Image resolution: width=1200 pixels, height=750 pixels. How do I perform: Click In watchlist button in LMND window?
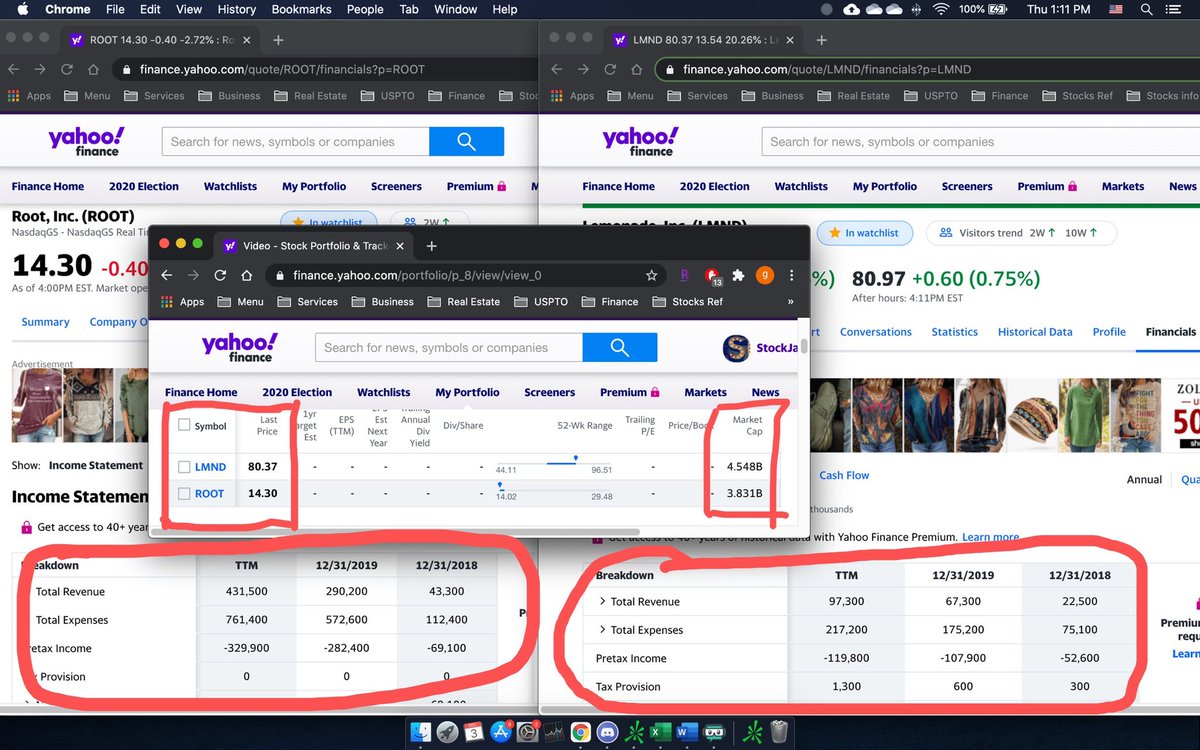coord(865,233)
